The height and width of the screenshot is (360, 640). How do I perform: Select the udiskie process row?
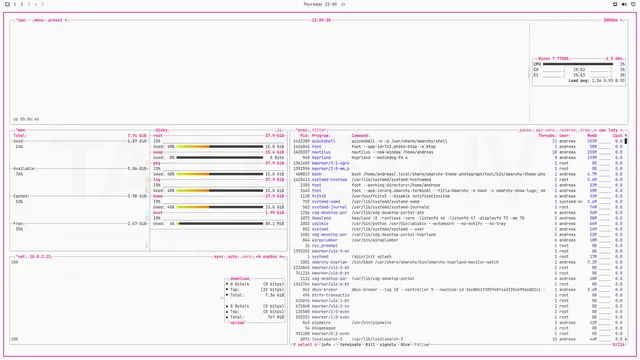458,224
